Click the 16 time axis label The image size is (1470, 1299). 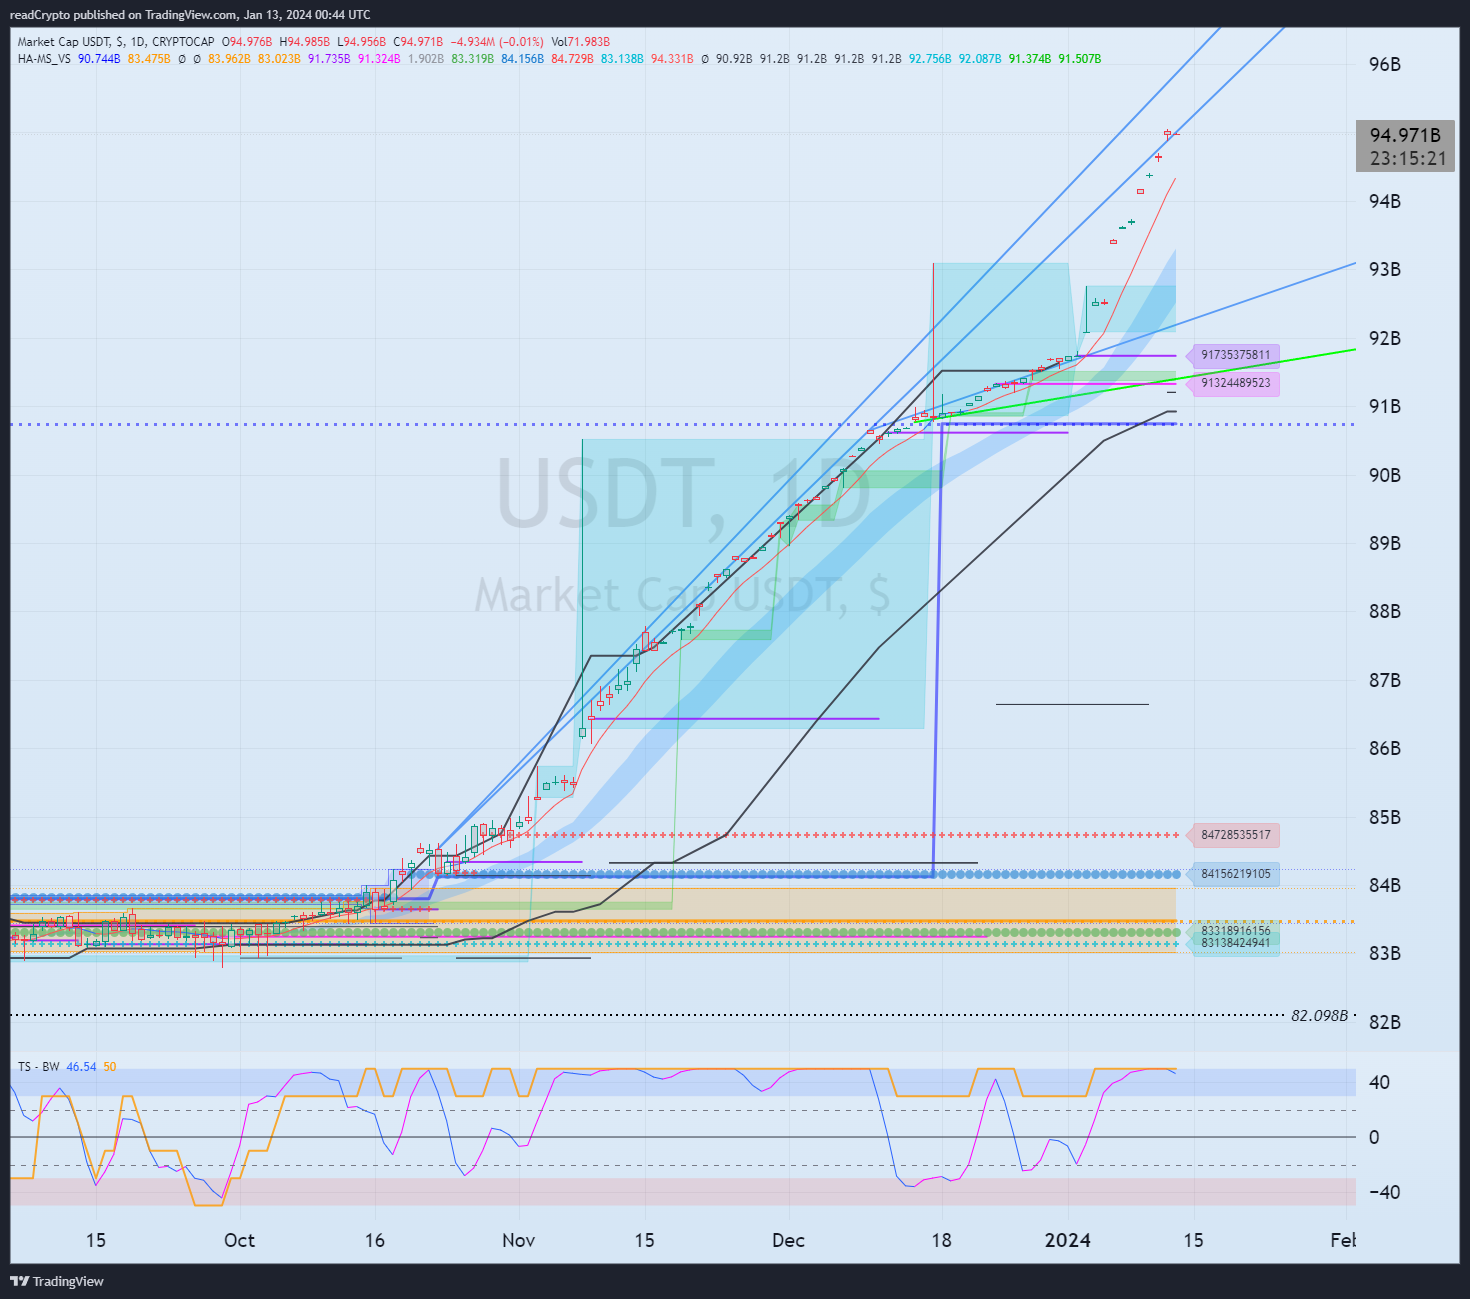(374, 1240)
